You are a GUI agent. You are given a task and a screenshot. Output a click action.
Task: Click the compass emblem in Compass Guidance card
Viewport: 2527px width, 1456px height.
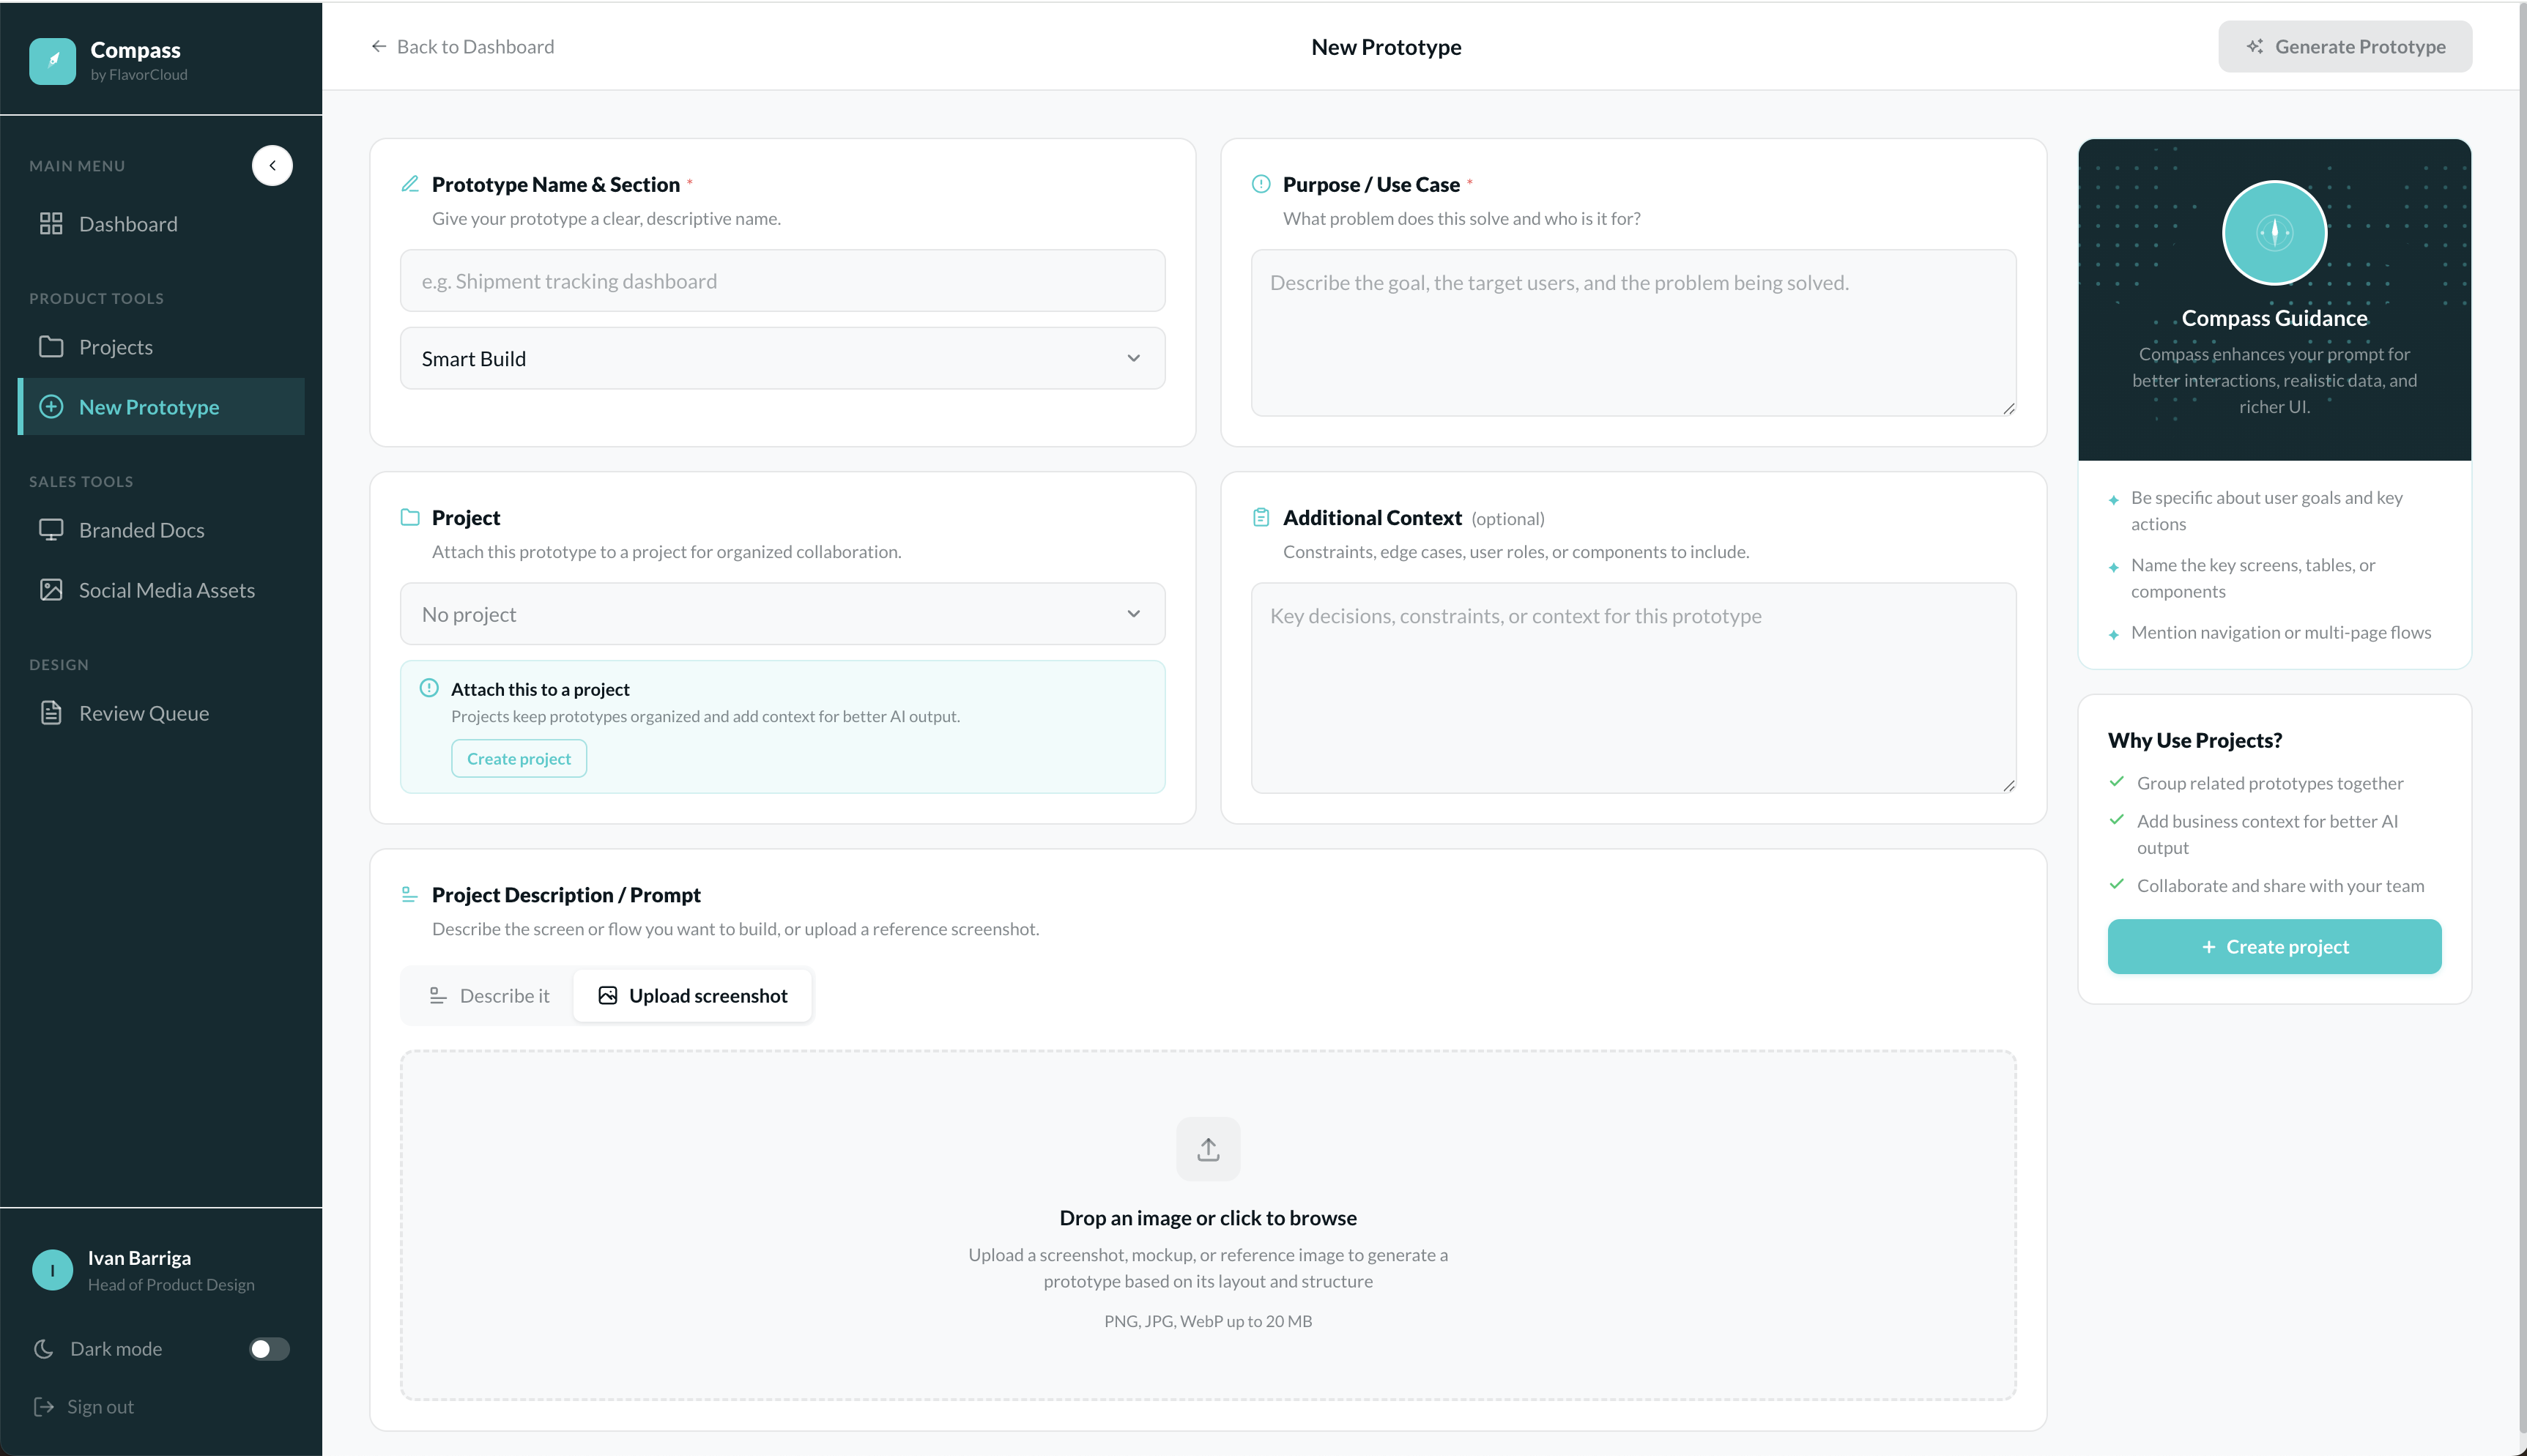[2274, 233]
